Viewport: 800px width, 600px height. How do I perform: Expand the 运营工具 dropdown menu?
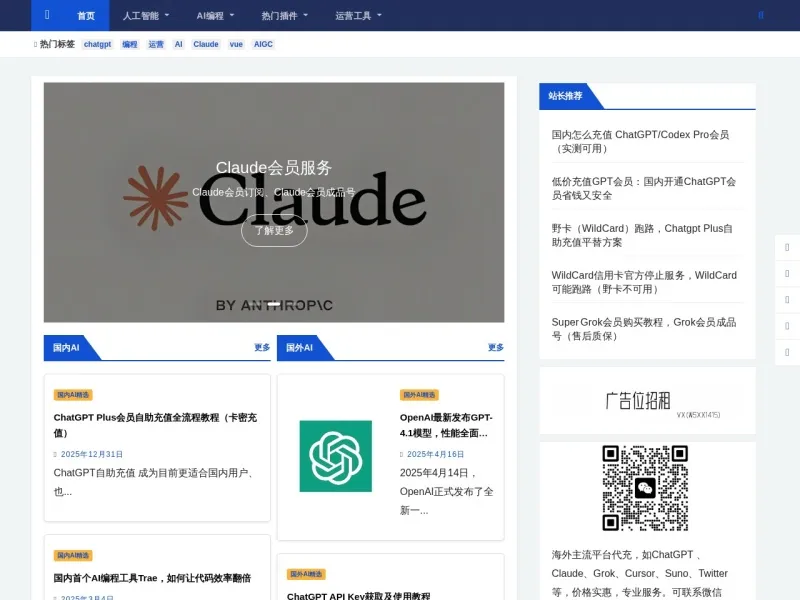(358, 16)
